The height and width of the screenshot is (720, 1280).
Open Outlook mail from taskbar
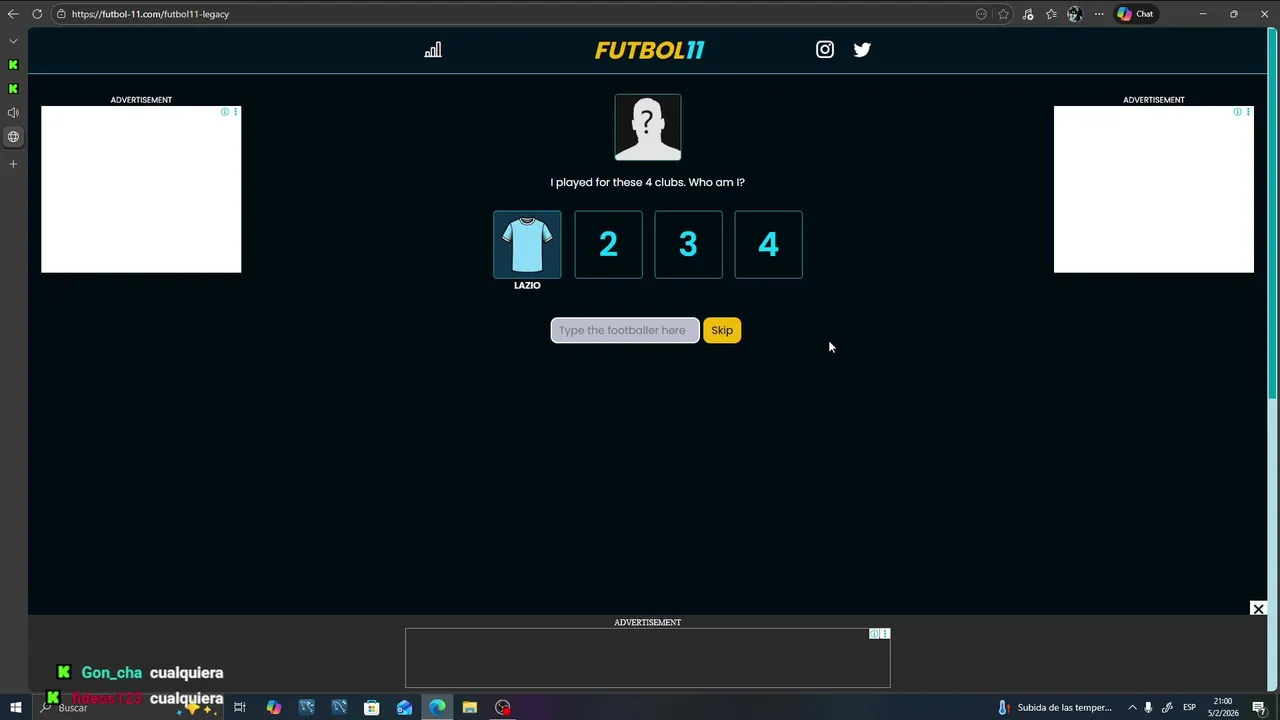click(404, 708)
